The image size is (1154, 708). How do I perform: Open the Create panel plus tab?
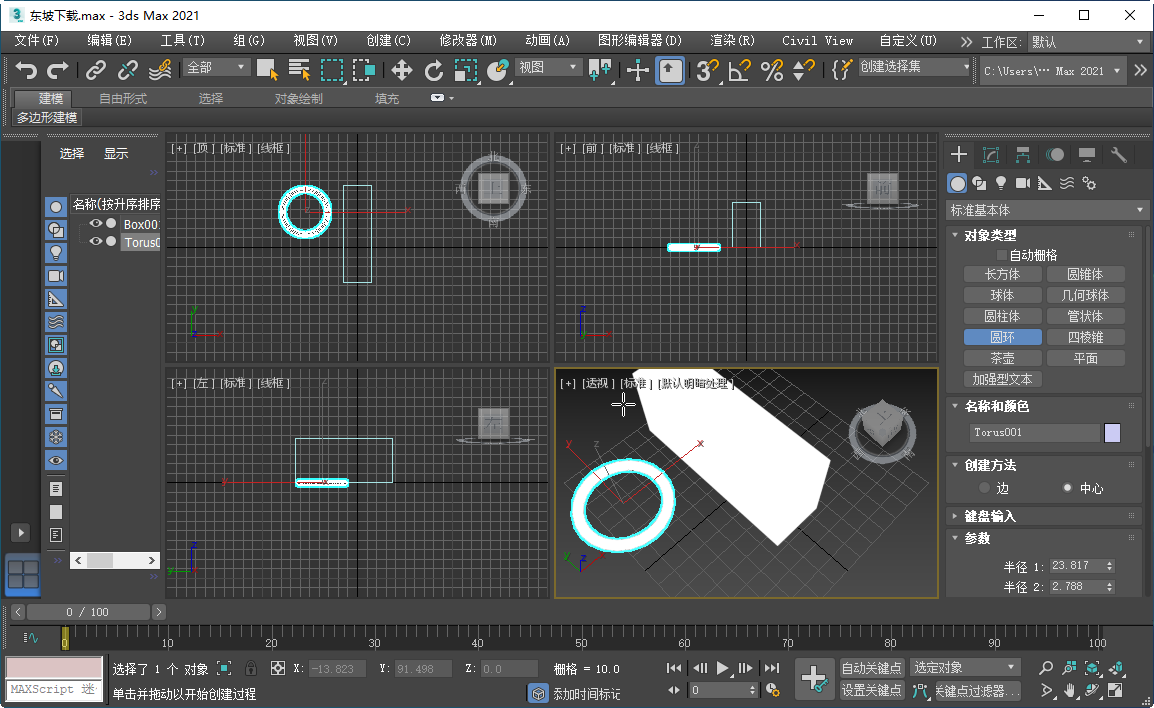[x=958, y=155]
